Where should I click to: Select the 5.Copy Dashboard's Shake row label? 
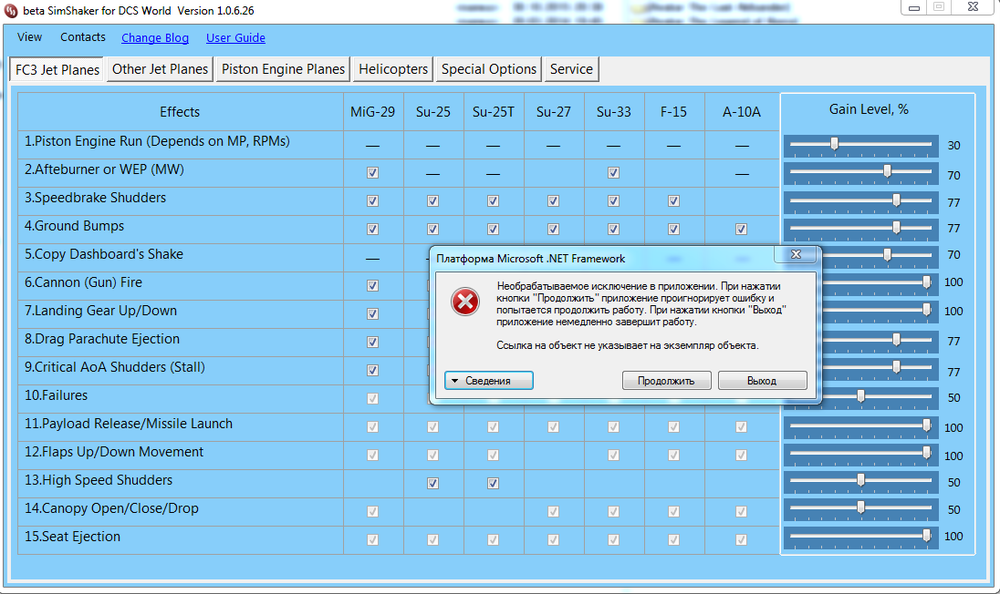tap(104, 254)
